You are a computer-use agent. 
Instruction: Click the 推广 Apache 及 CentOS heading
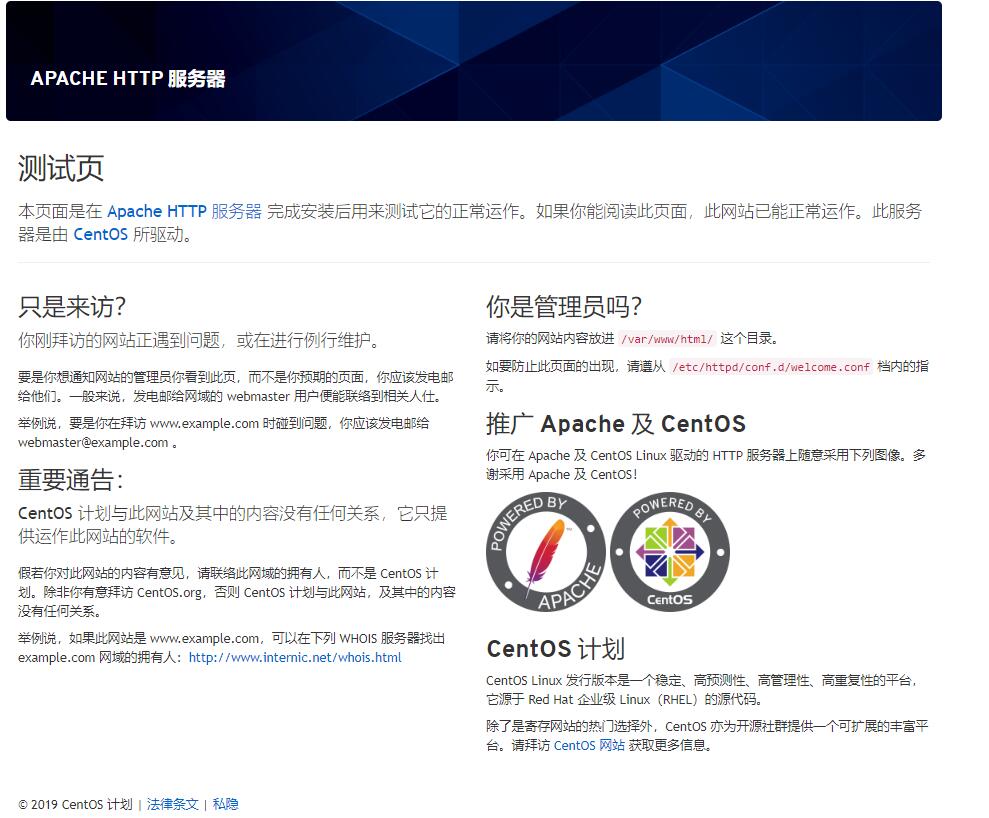616,424
